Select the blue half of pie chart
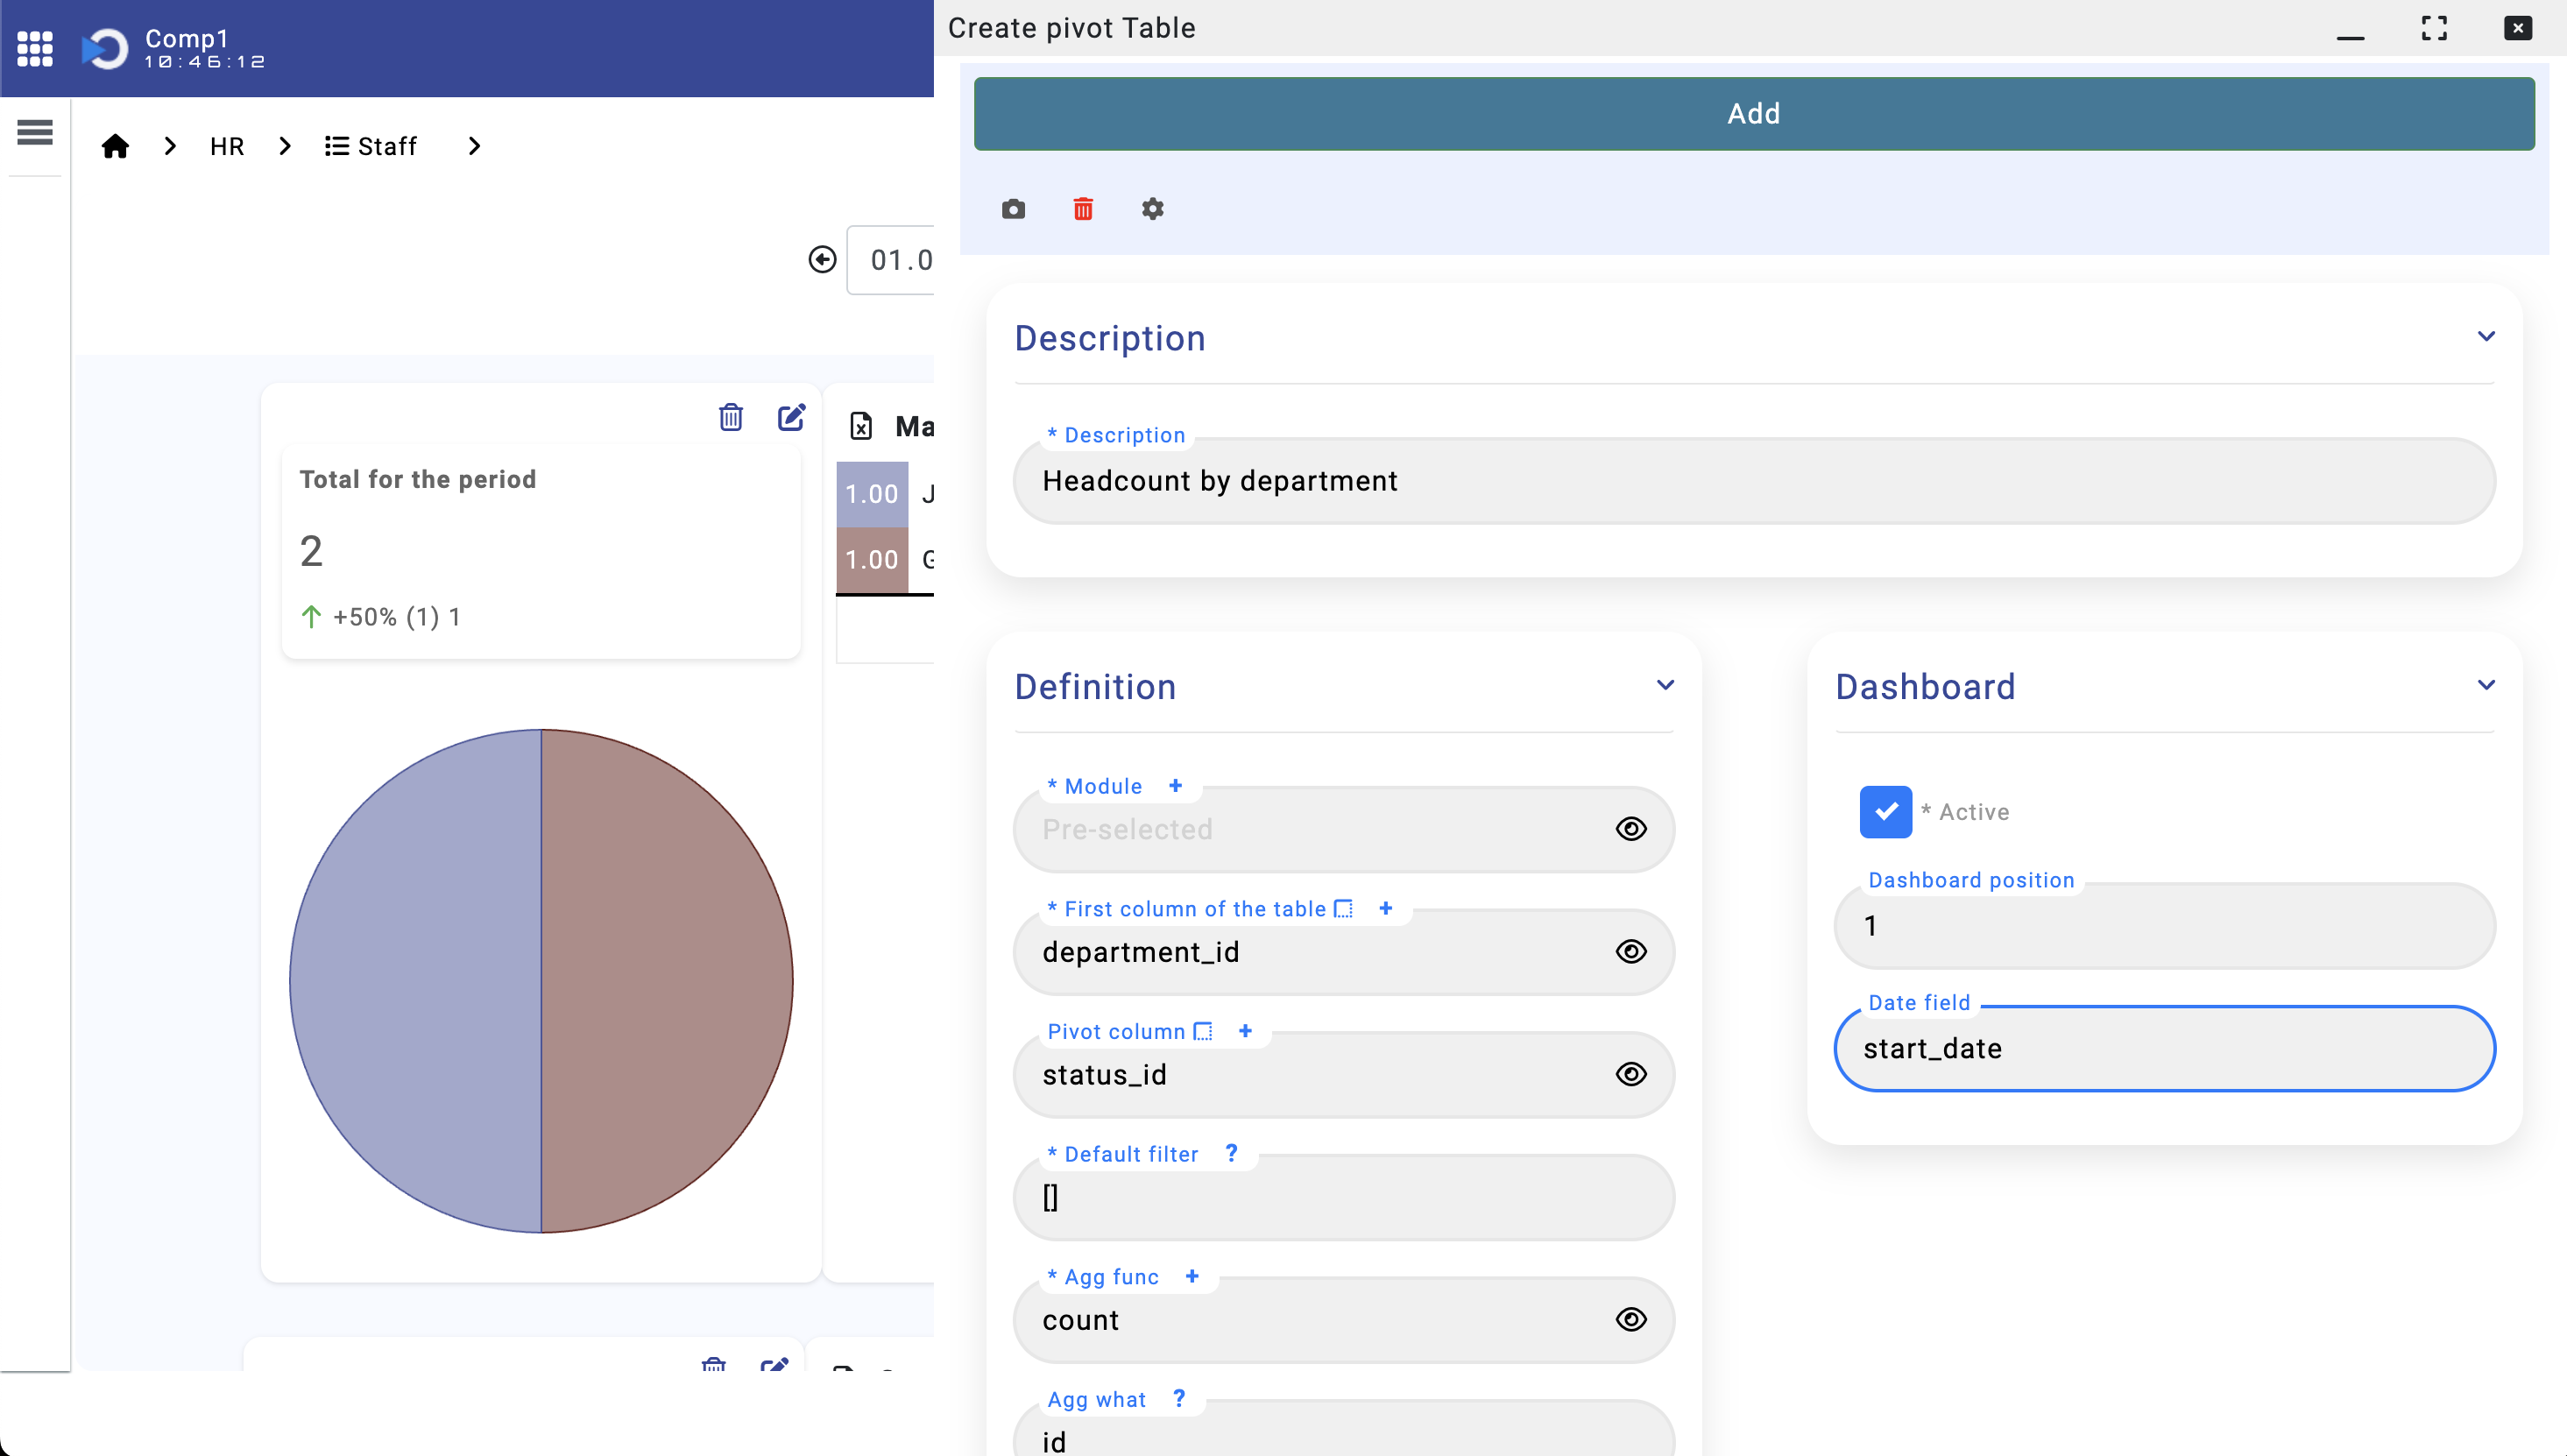Viewport: 2567px width, 1456px height. (416, 981)
